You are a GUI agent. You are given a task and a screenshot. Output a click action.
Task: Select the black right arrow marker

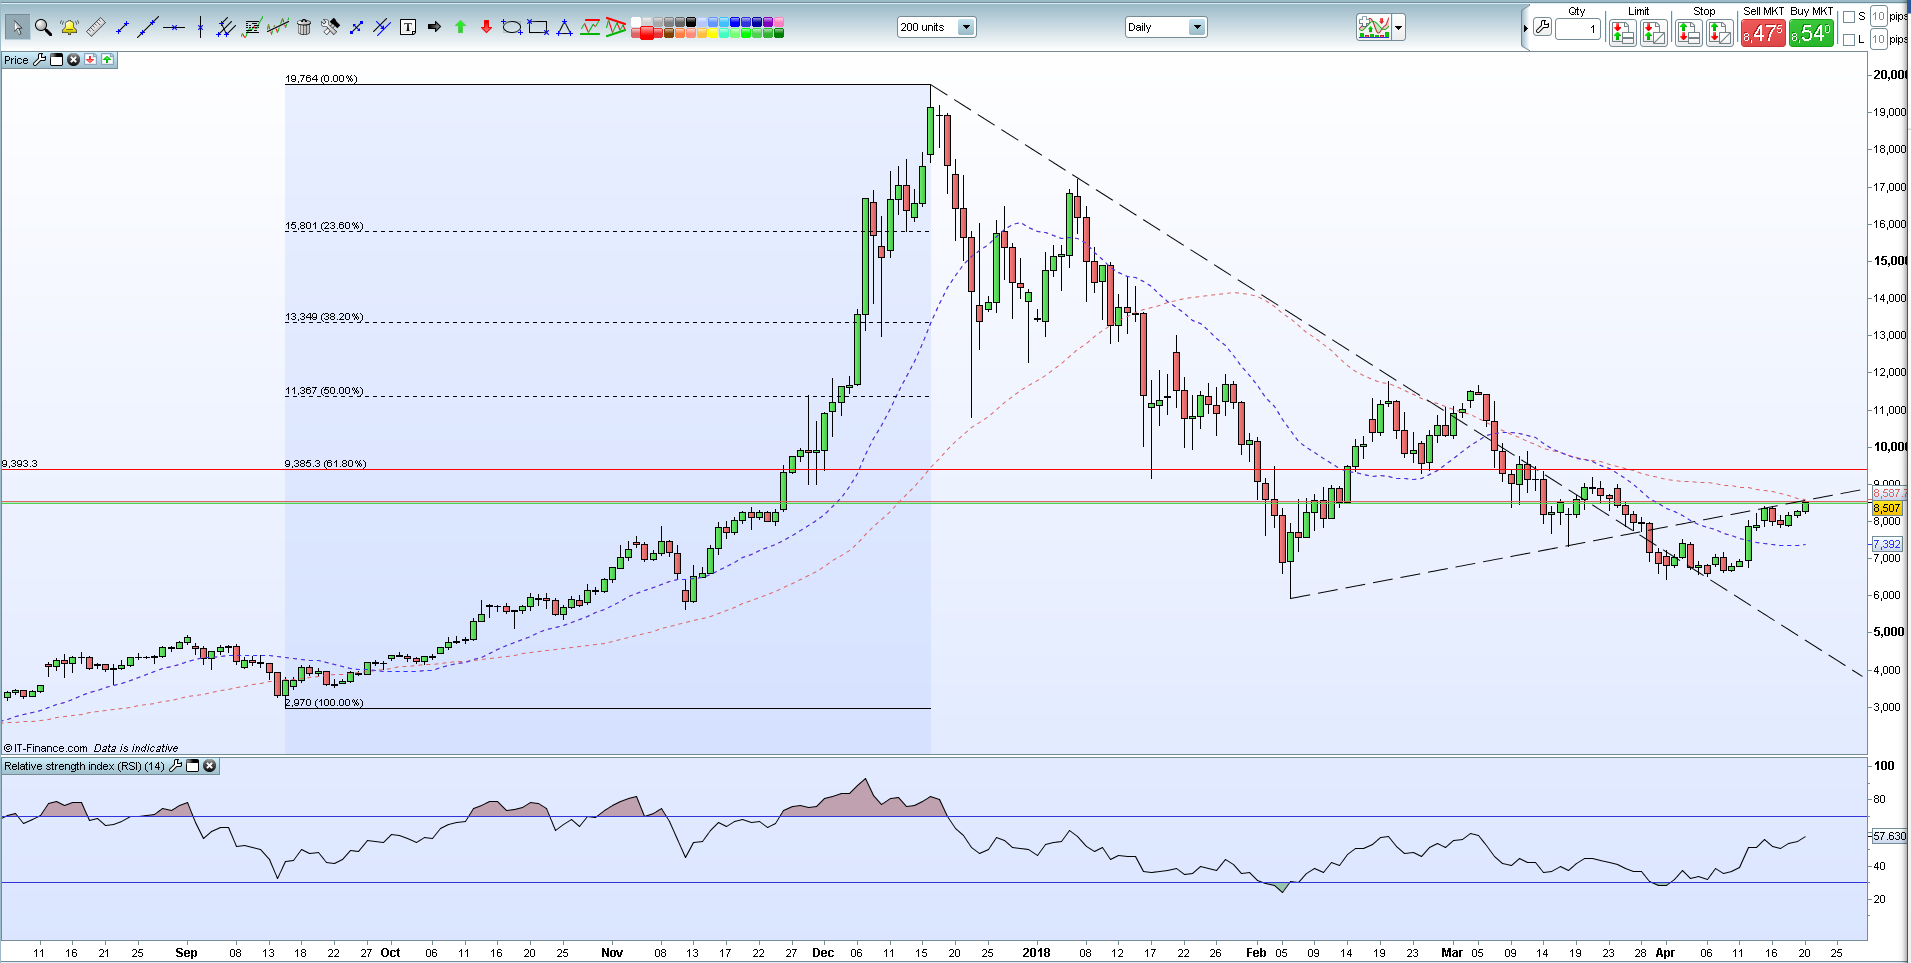point(434,27)
